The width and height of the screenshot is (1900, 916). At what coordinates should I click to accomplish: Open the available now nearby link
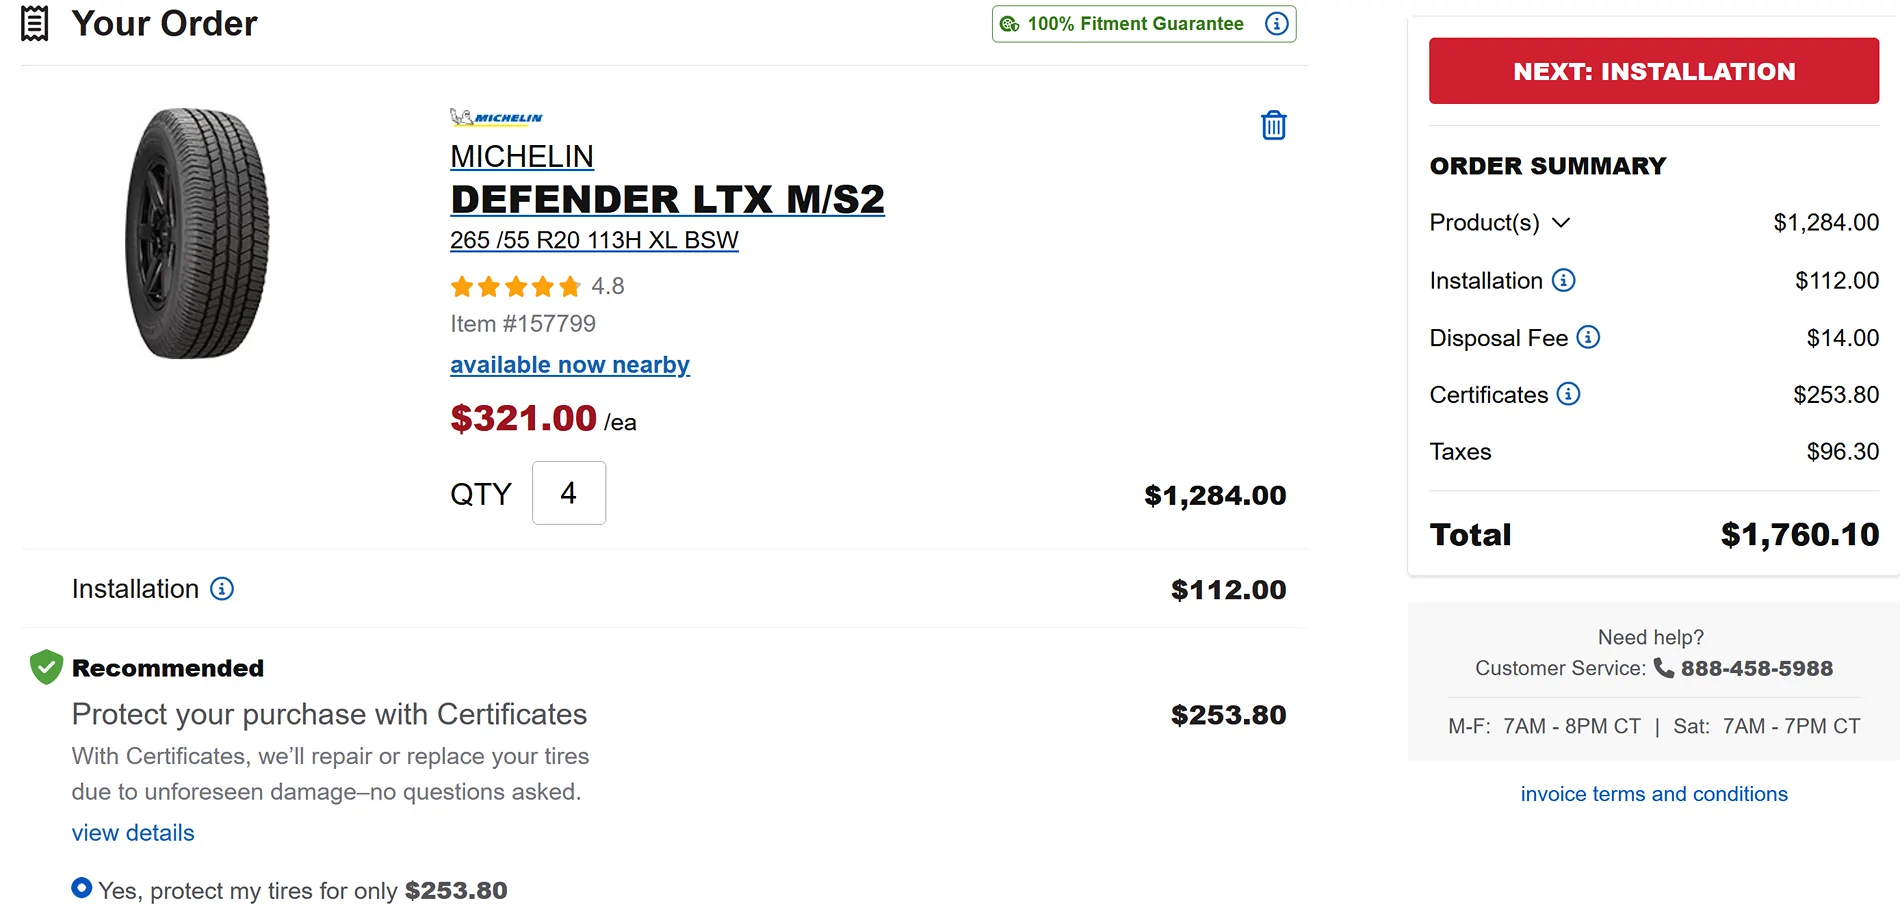pyautogui.click(x=569, y=364)
